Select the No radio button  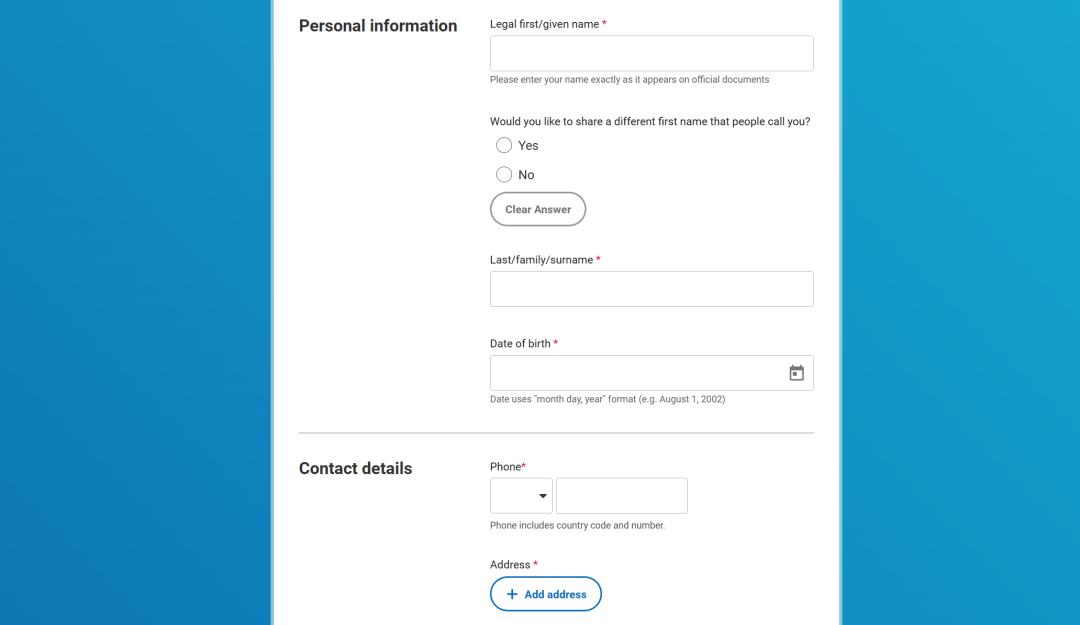pyautogui.click(x=503, y=174)
